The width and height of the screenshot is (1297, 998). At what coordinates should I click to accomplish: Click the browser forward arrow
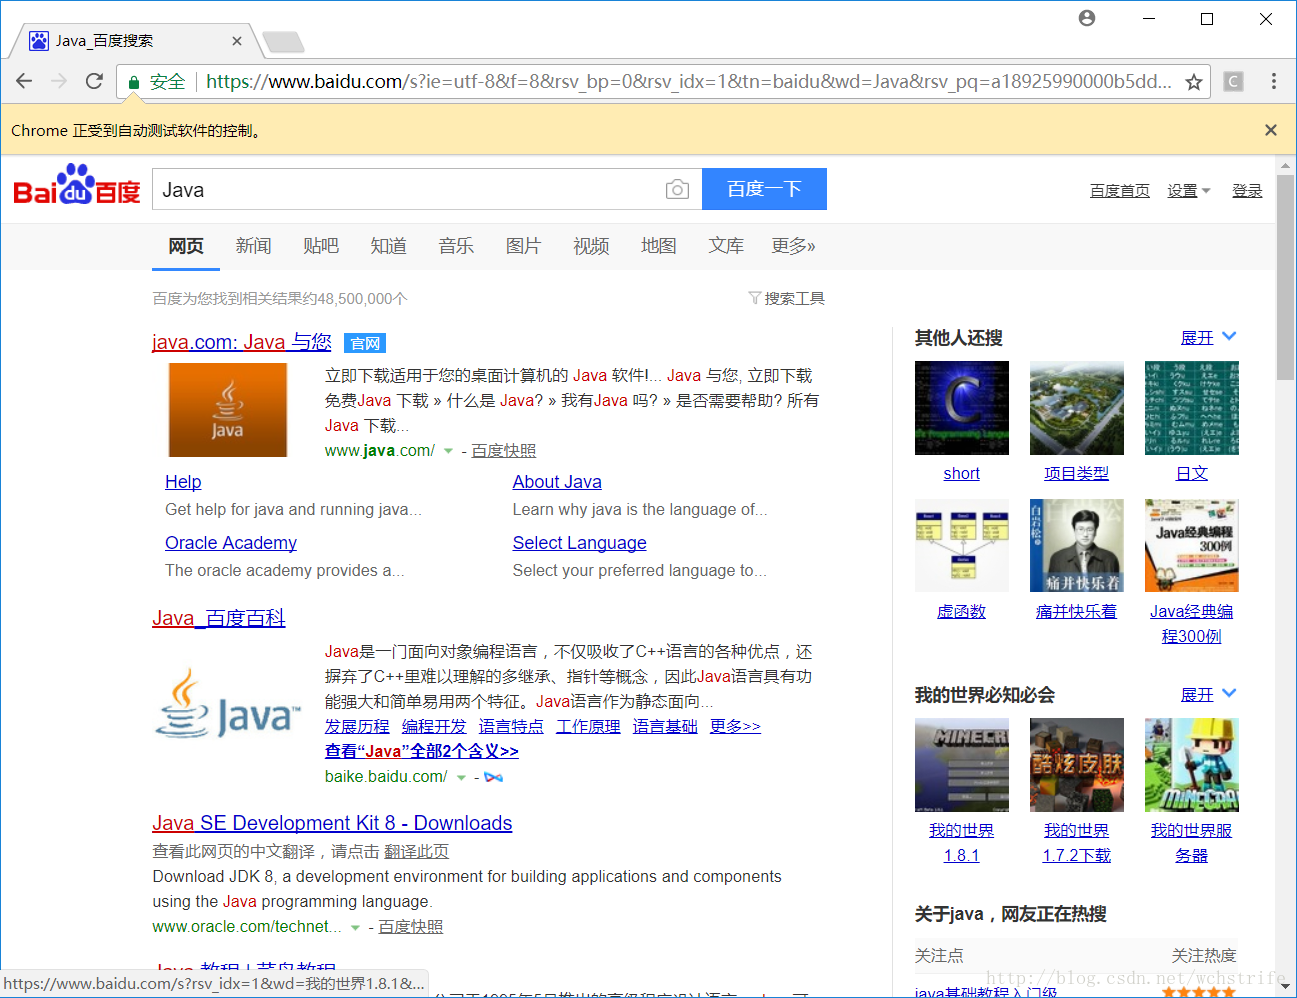pyautogui.click(x=59, y=81)
